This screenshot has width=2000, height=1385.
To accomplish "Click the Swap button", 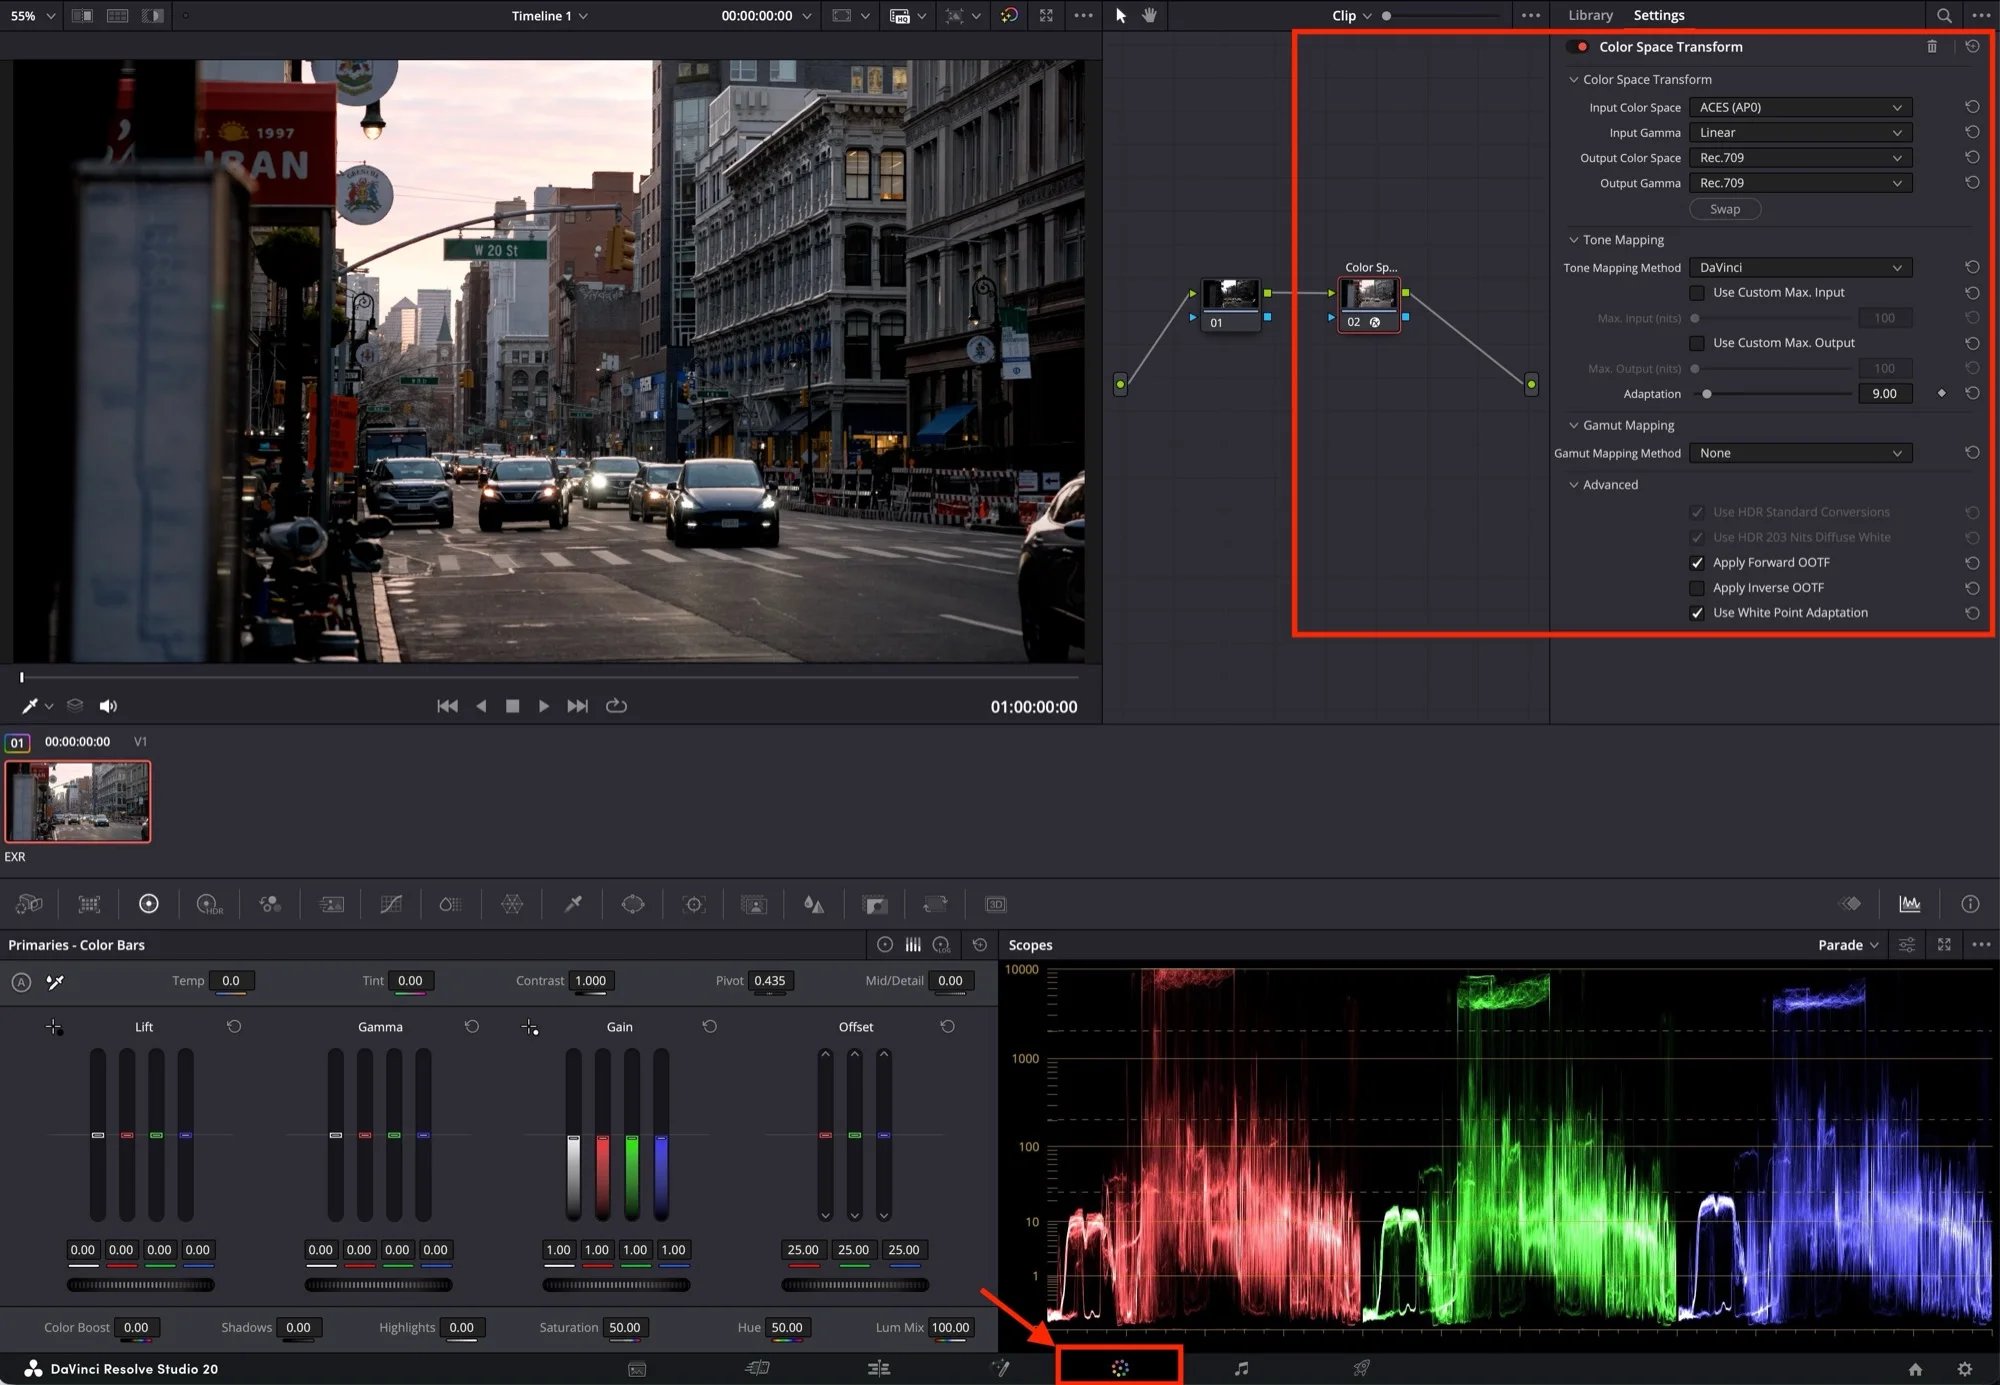I will (1725, 209).
